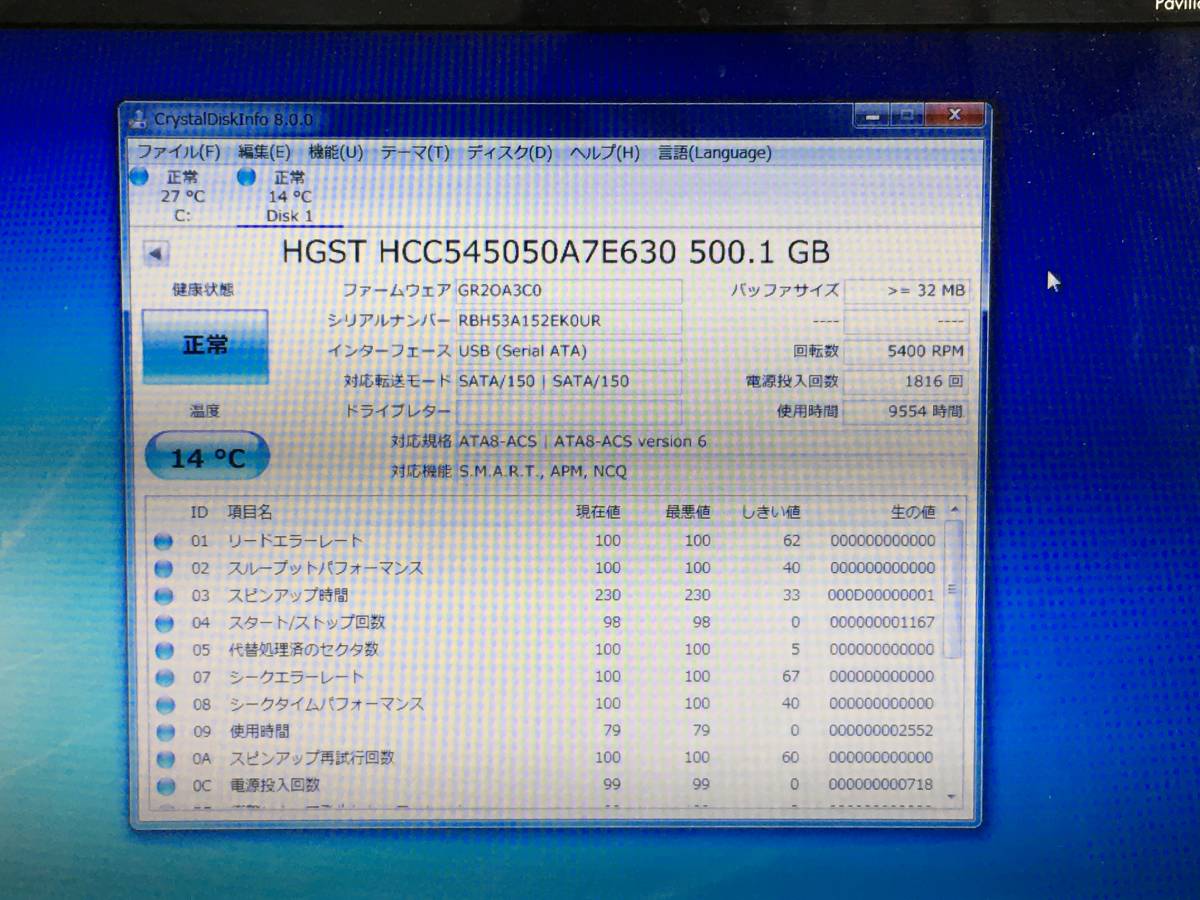The width and height of the screenshot is (1200, 900).
Task: Click status icon for 08 シークタイムパフォーマンス
Action: pyautogui.click(x=163, y=704)
